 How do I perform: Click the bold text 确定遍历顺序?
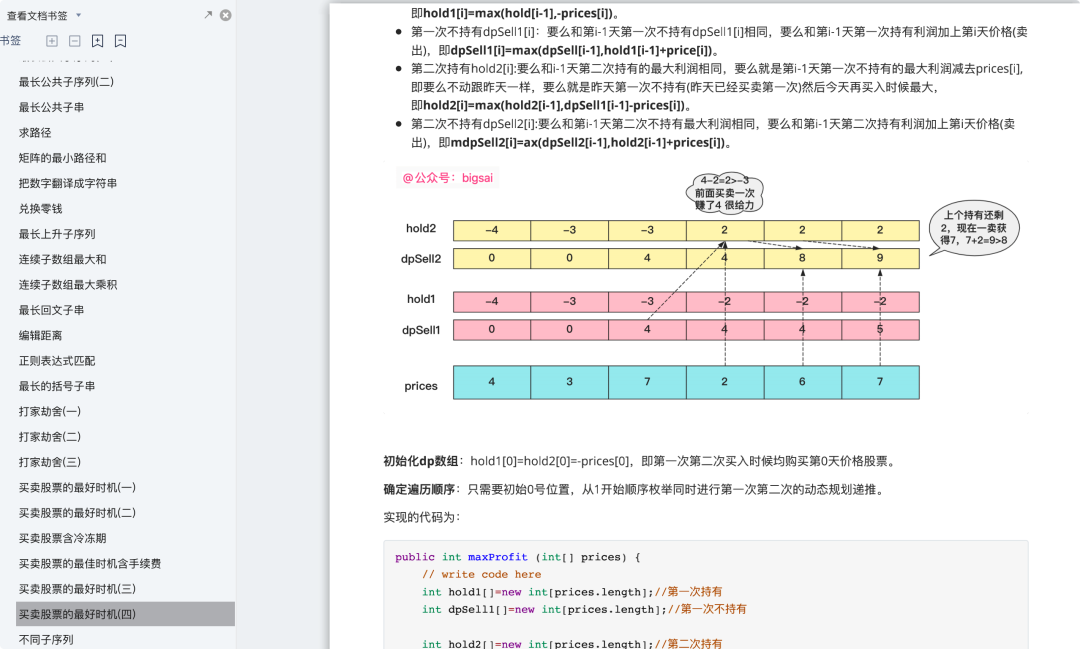419,490
